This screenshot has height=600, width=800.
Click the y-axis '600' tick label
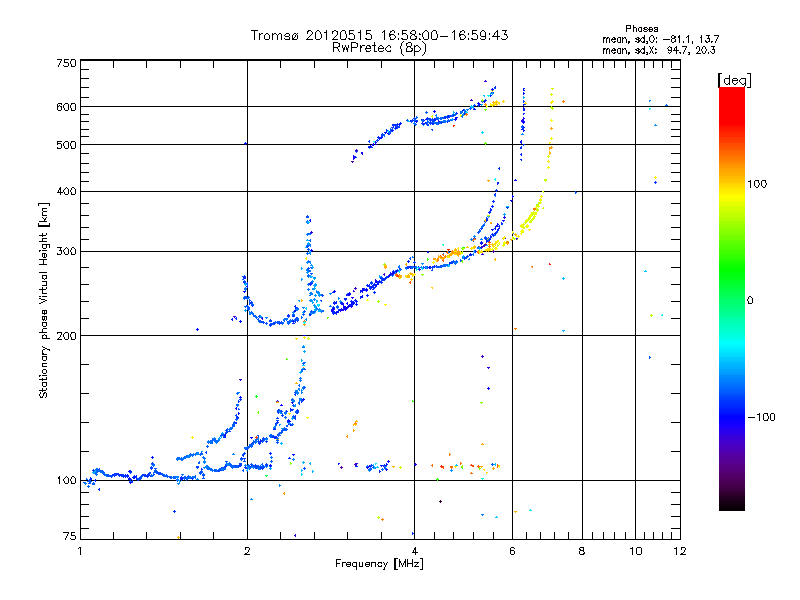pos(67,107)
